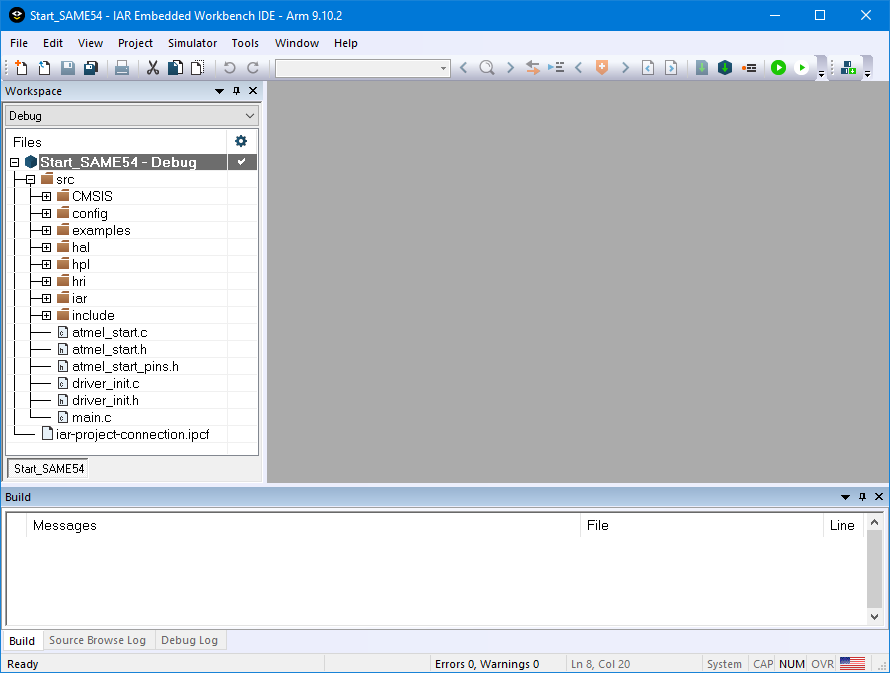
Task: Click the Debug without Downloading icon
Action: pyautogui.click(x=801, y=68)
